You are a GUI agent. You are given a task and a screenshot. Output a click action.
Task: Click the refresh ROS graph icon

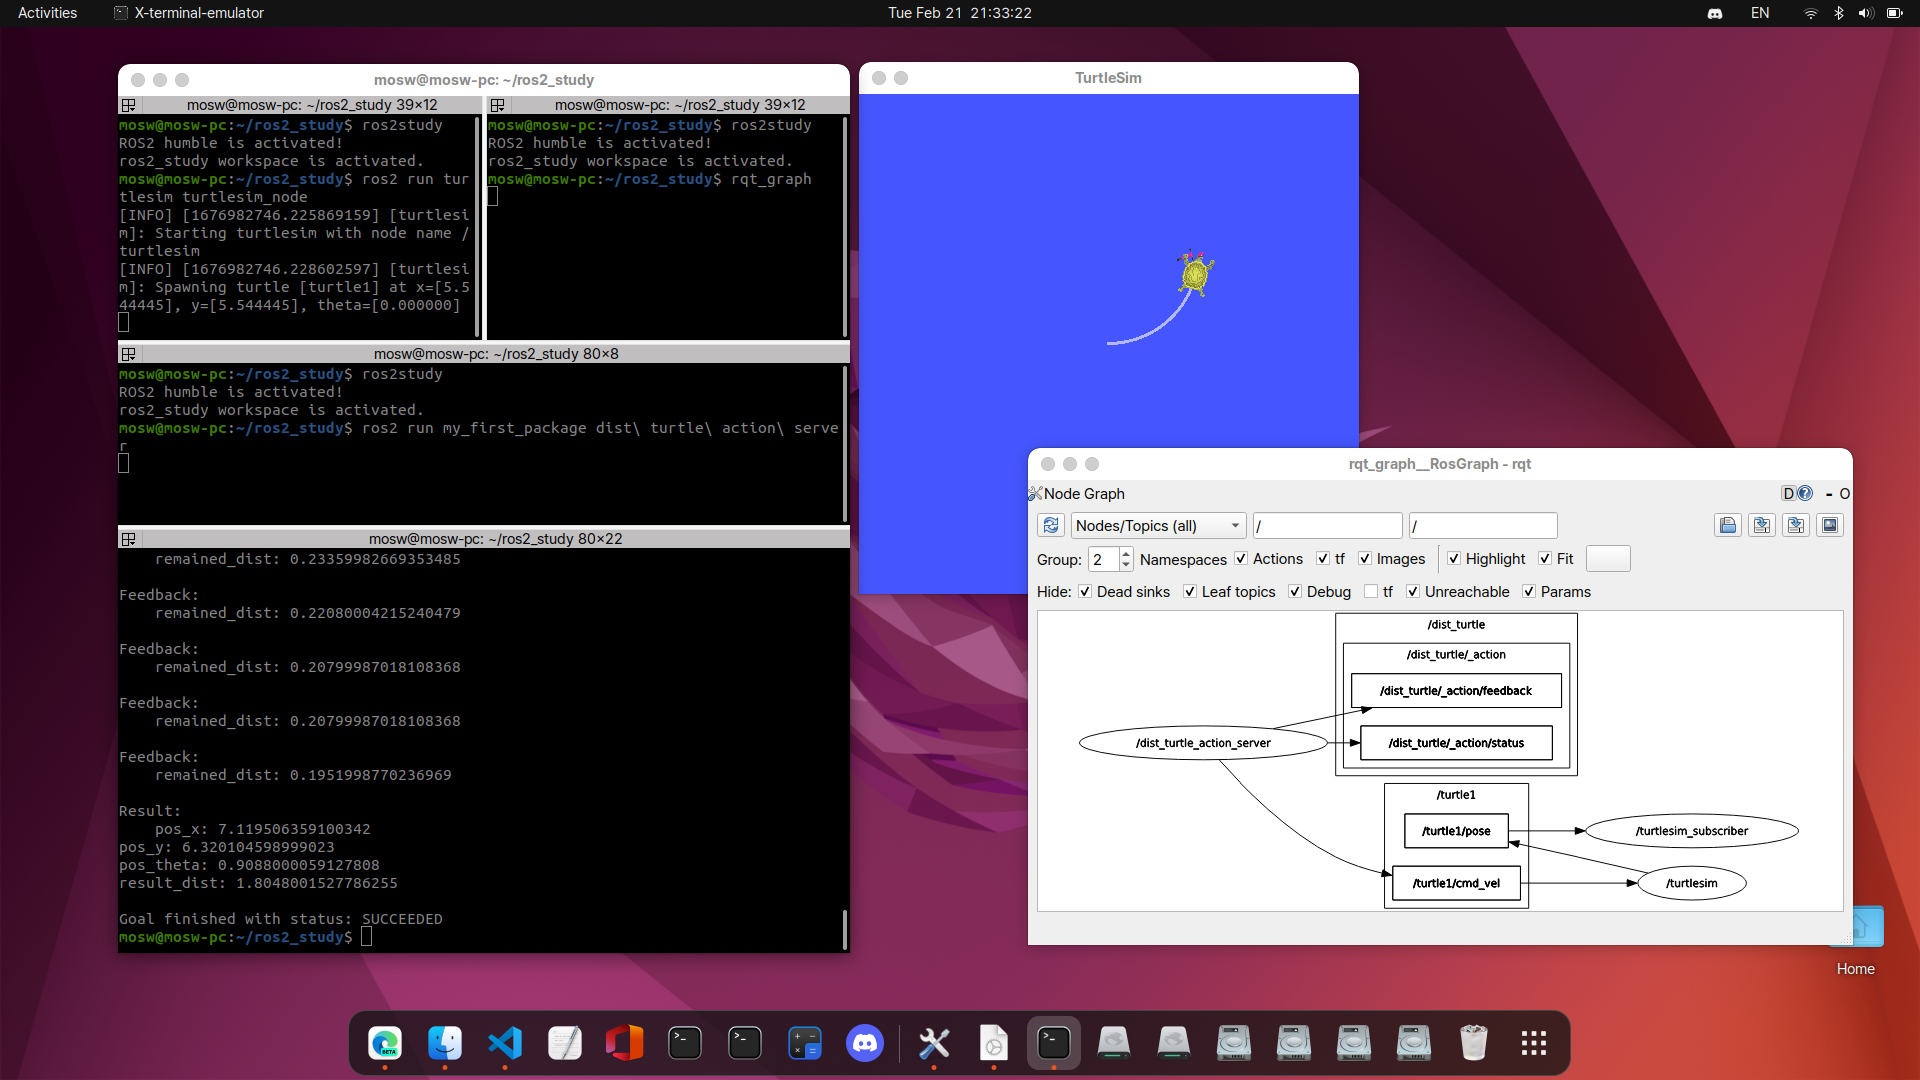[x=1050, y=525]
